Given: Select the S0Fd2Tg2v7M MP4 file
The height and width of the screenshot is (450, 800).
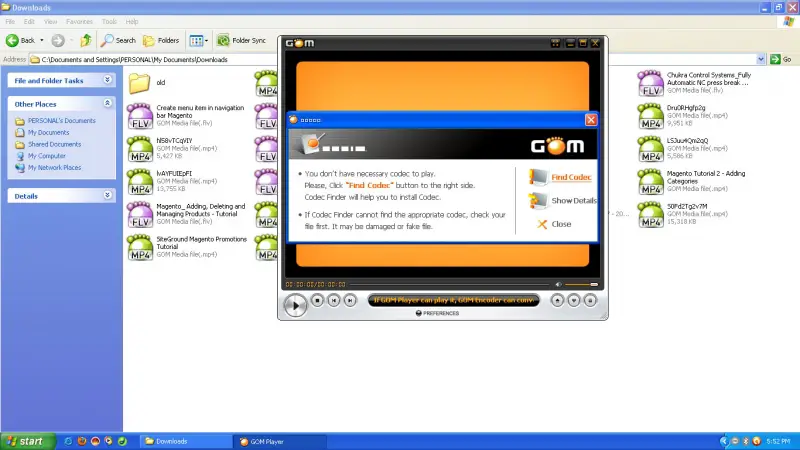Looking at the screenshot, I should pyautogui.click(x=683, y=214).
